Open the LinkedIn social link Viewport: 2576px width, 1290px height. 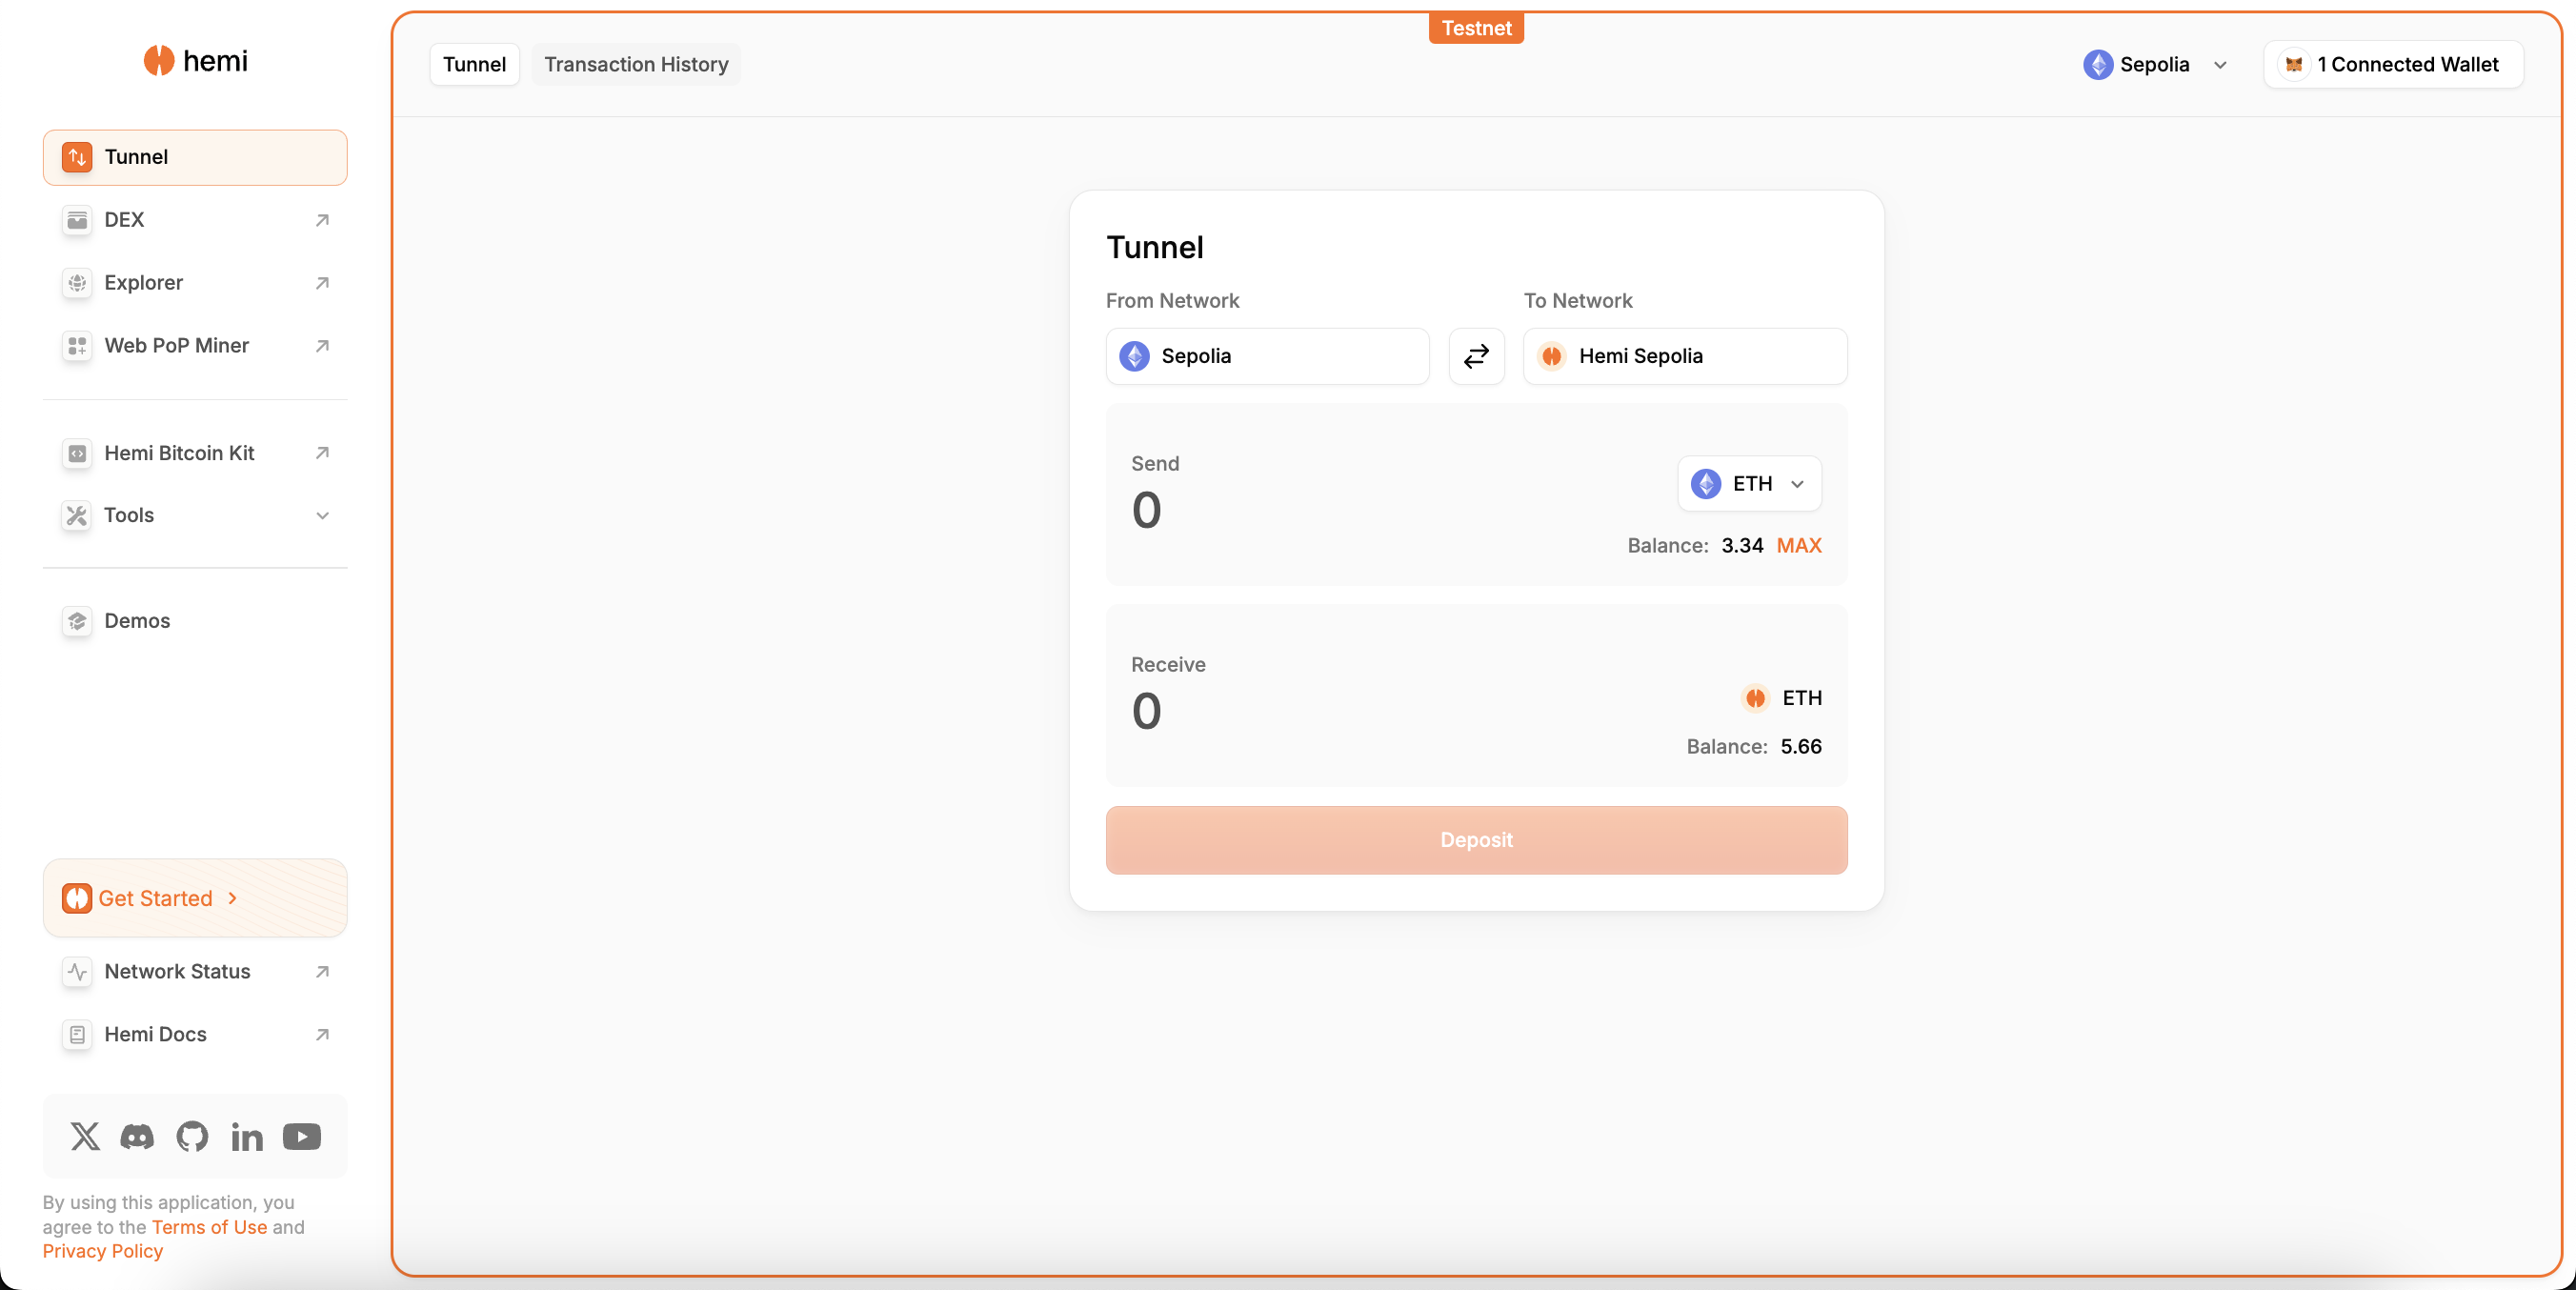point(247,1137)
